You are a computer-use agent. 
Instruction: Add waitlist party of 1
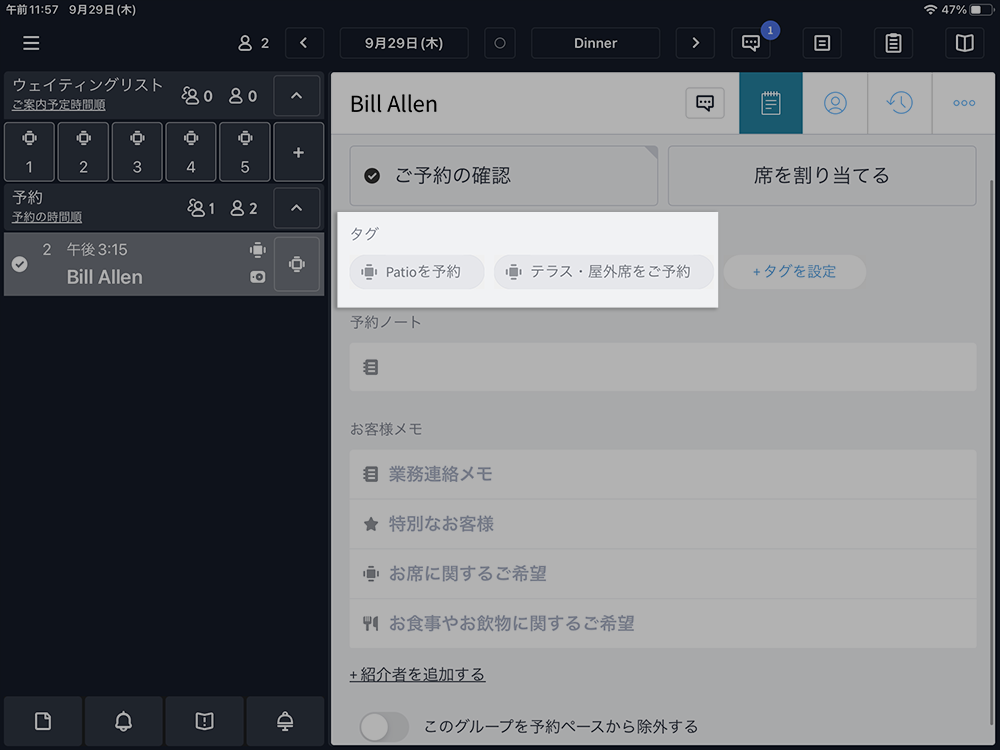coord(29,152)
